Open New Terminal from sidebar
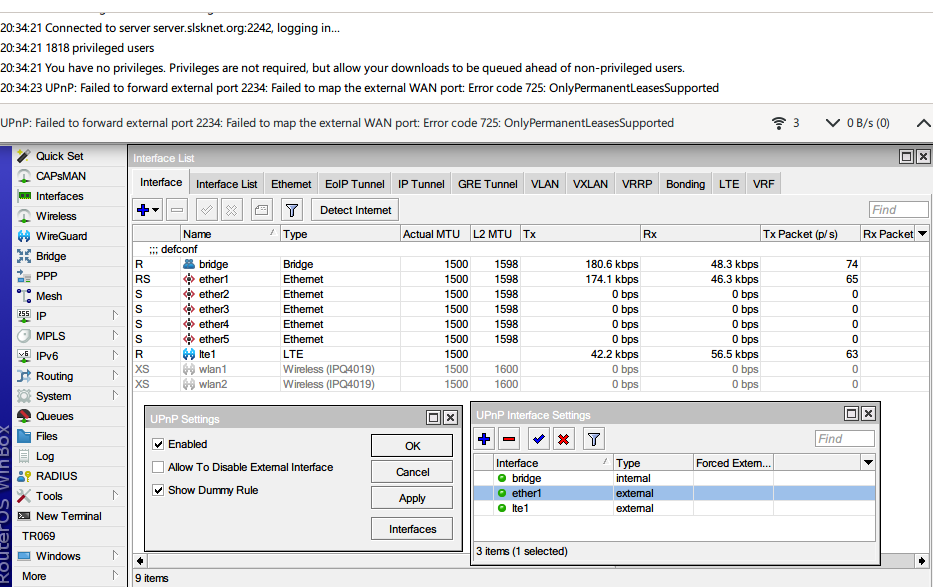 pos(68,516)
